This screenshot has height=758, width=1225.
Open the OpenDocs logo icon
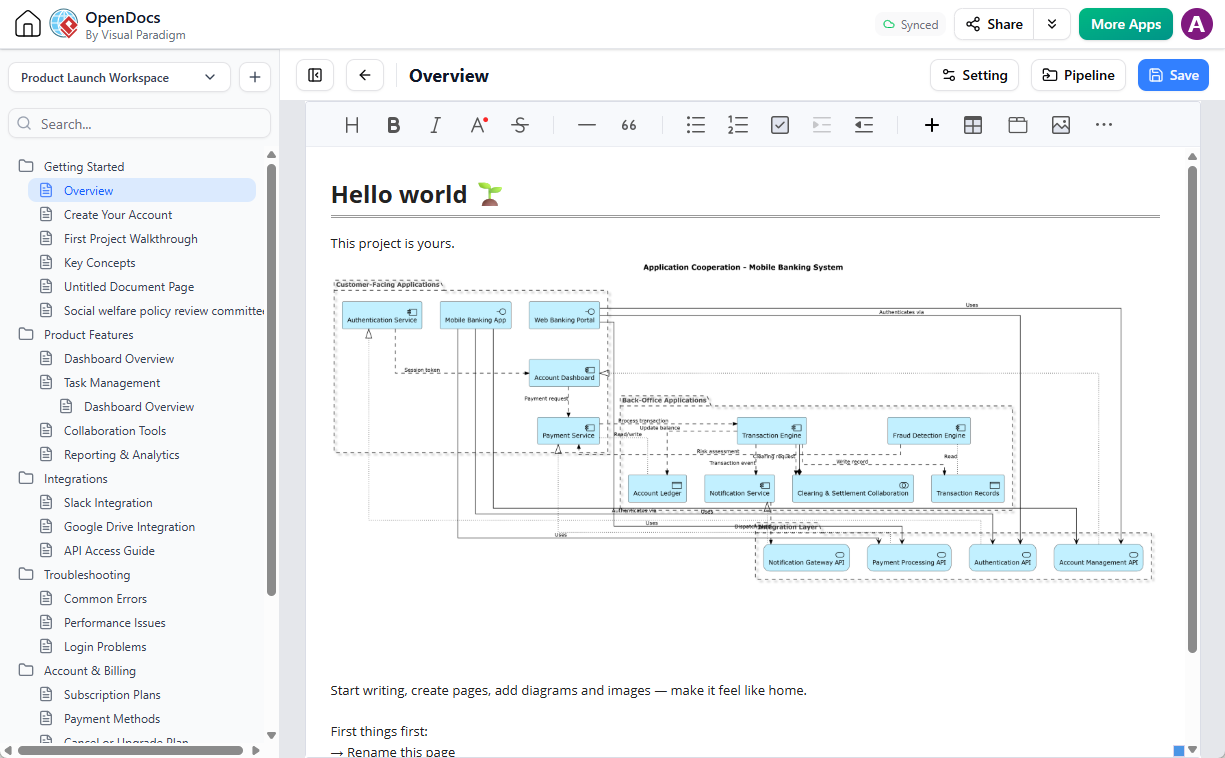(63, 24)
